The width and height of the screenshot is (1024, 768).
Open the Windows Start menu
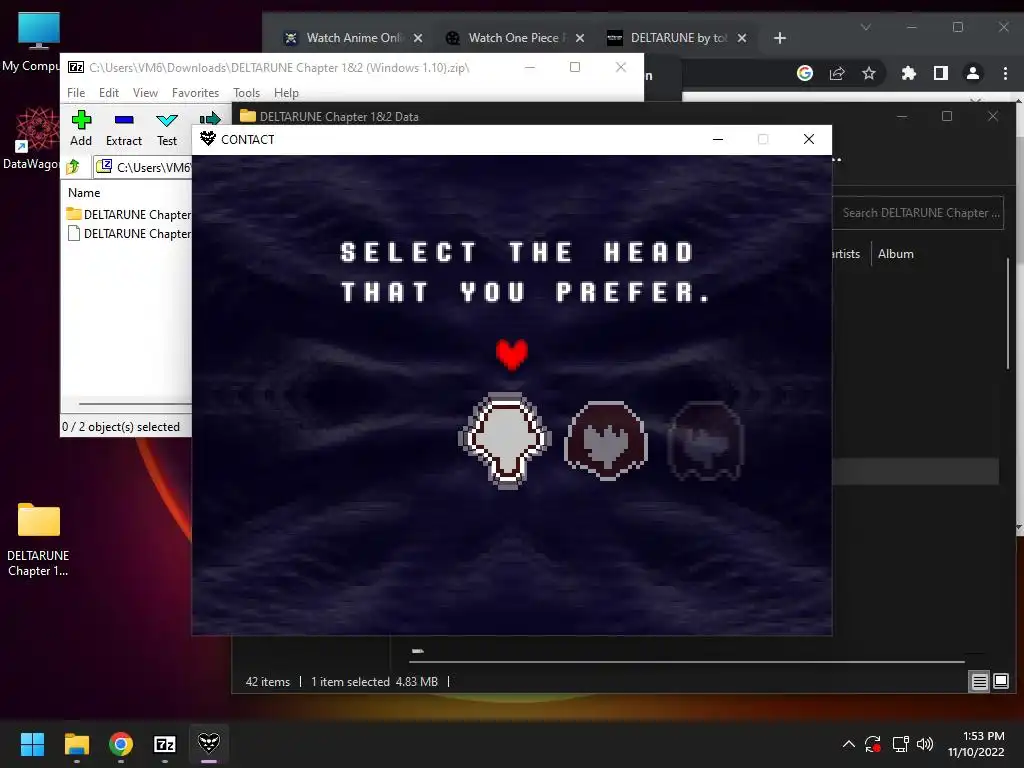click(x=32, y=744)
